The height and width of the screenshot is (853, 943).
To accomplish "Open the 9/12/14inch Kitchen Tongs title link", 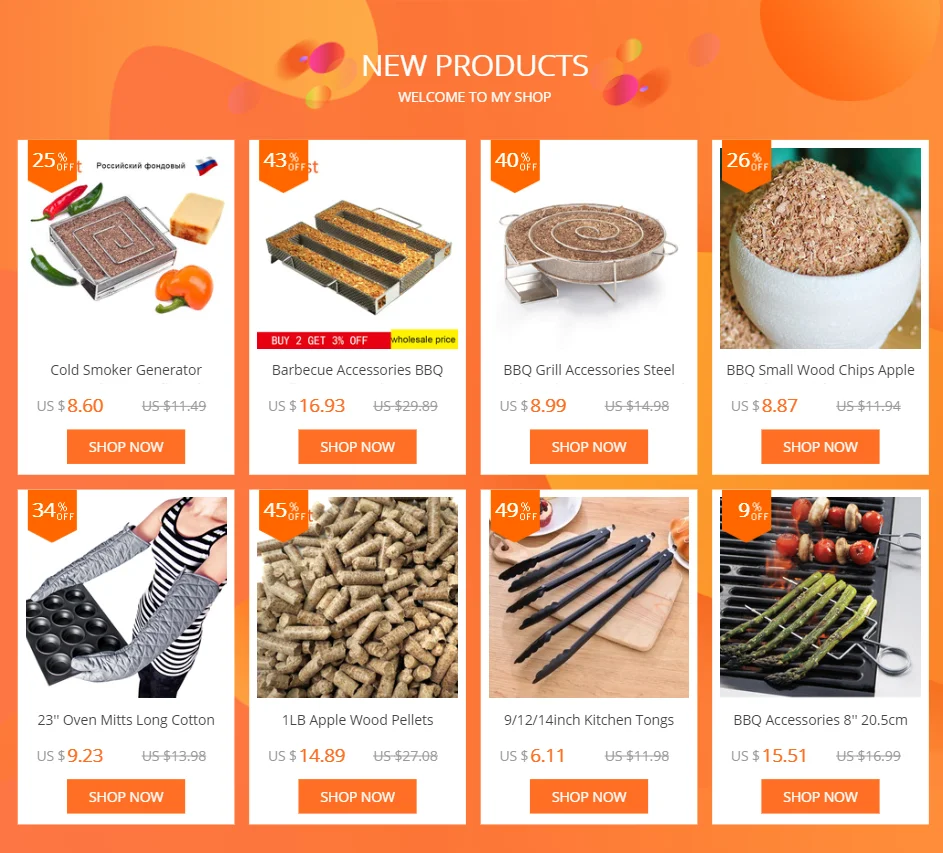I will coord(589,720).
